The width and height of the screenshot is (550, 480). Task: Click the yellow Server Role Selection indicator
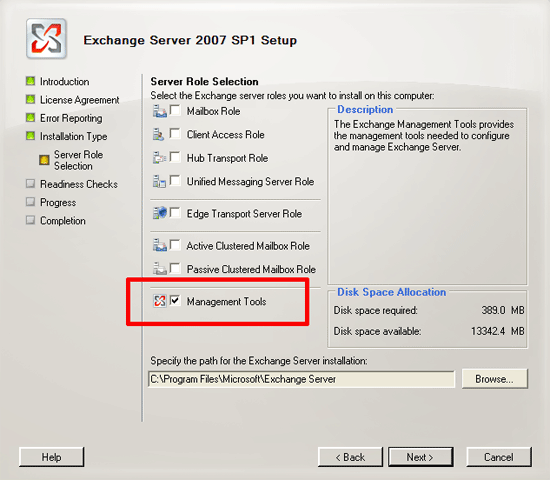click(44, 160)
